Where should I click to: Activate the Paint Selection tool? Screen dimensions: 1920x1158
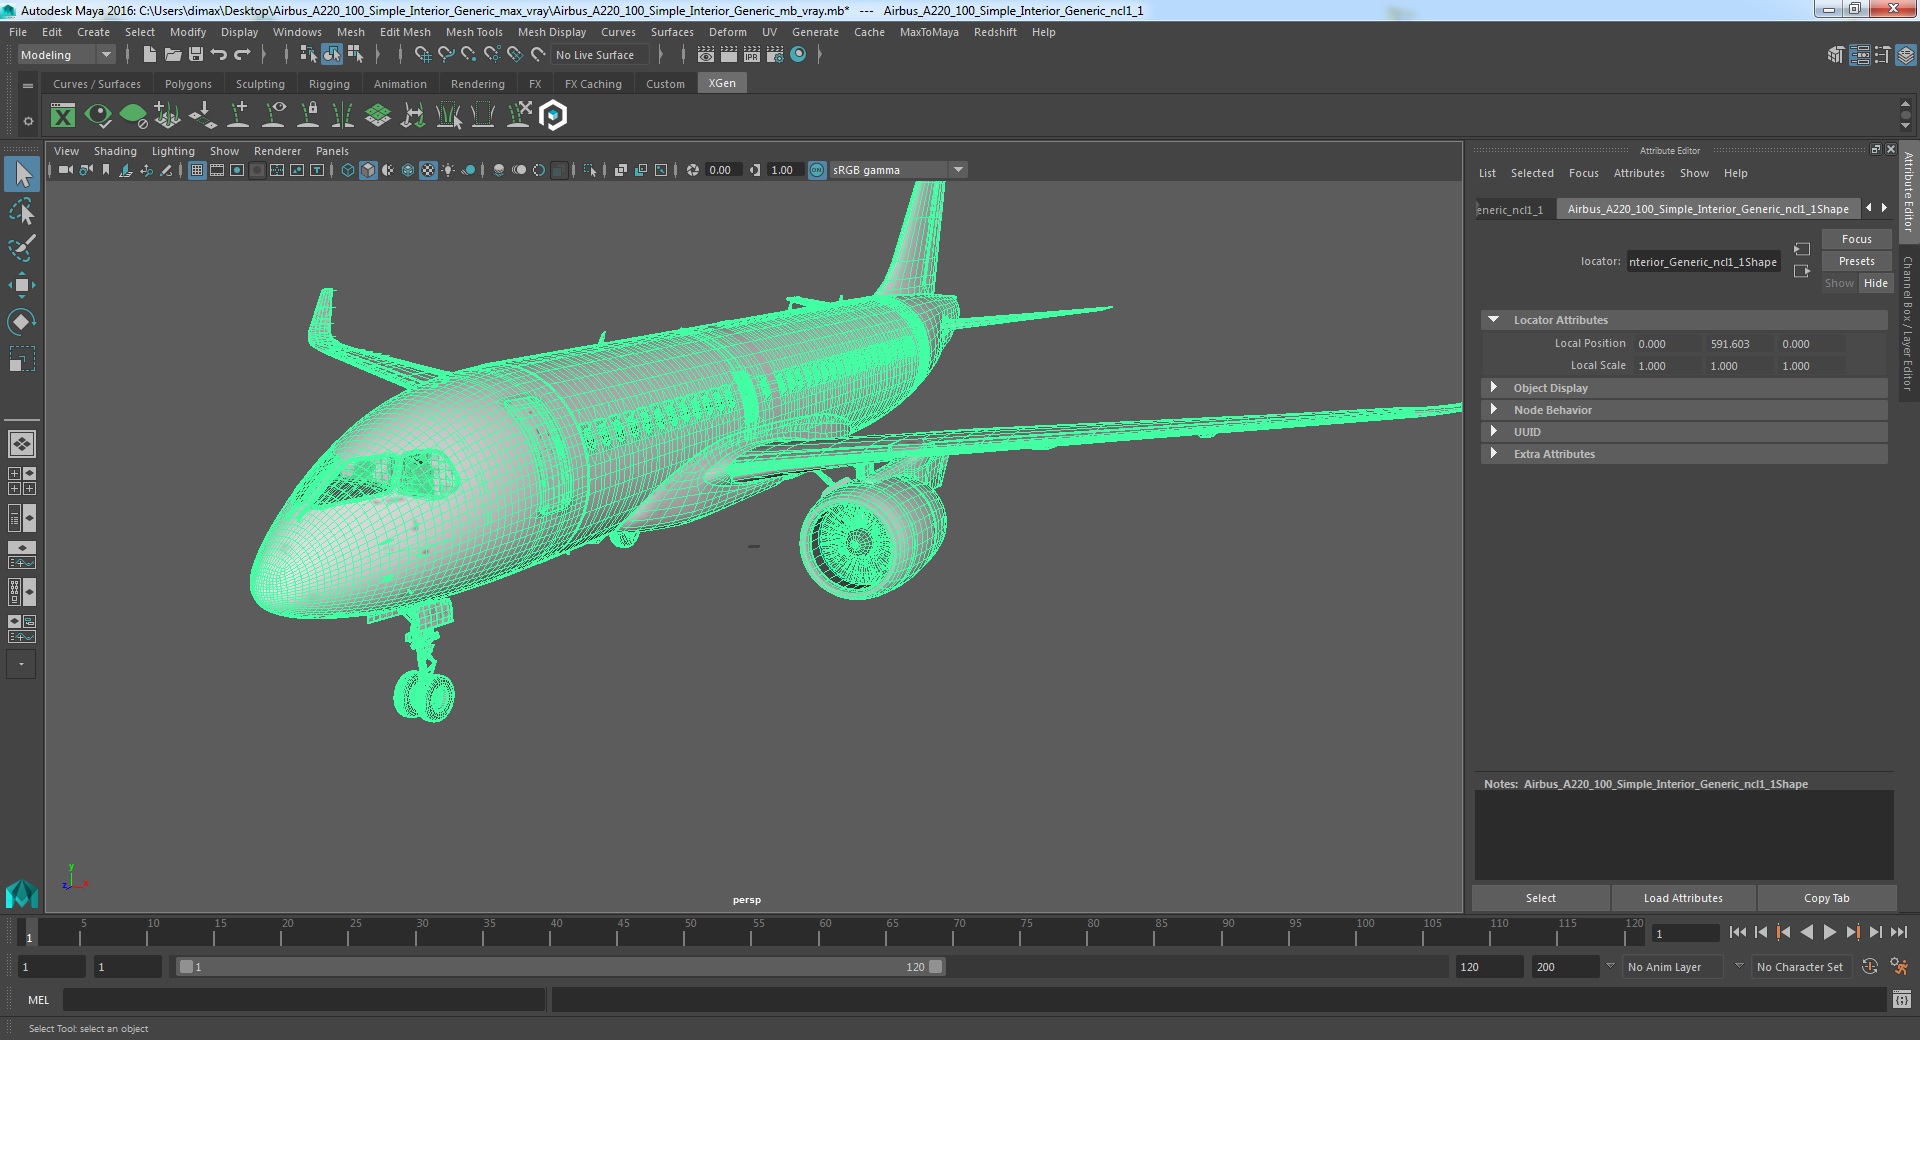[21, 248]
